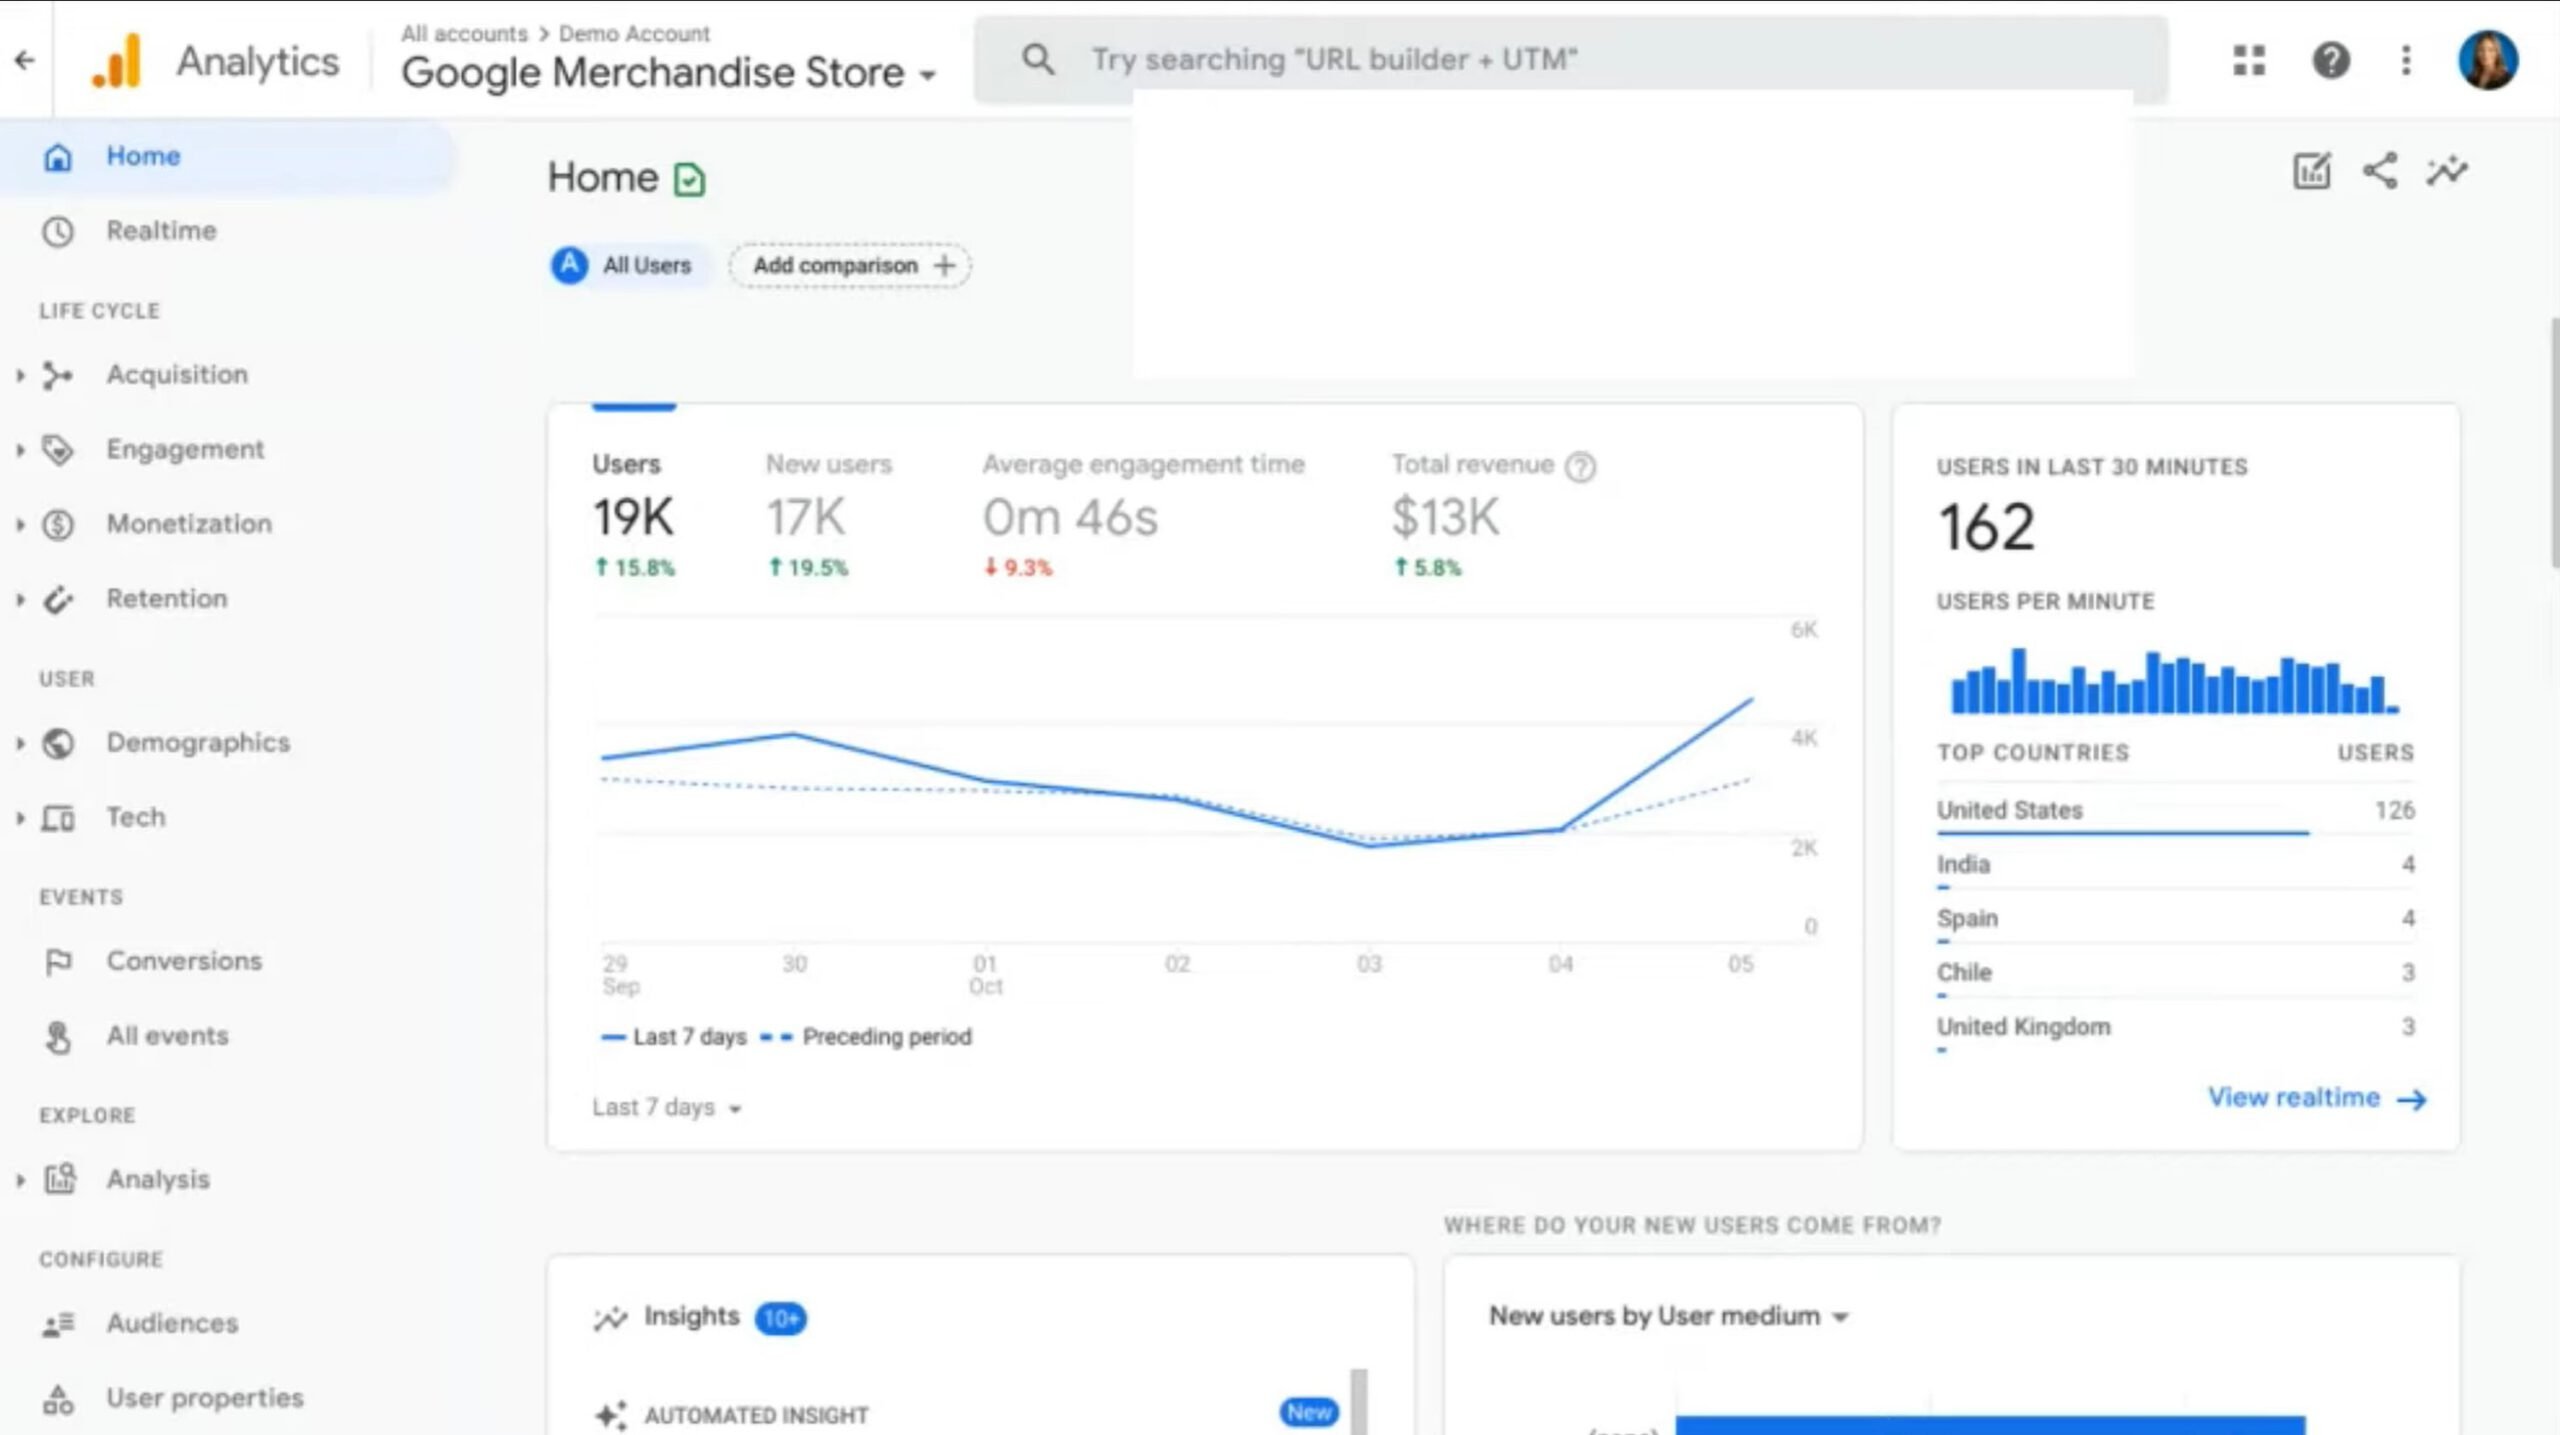The image size is (2560, 1435).
Task: Click the Monetization dollar icon
Action: click(58, 524)
